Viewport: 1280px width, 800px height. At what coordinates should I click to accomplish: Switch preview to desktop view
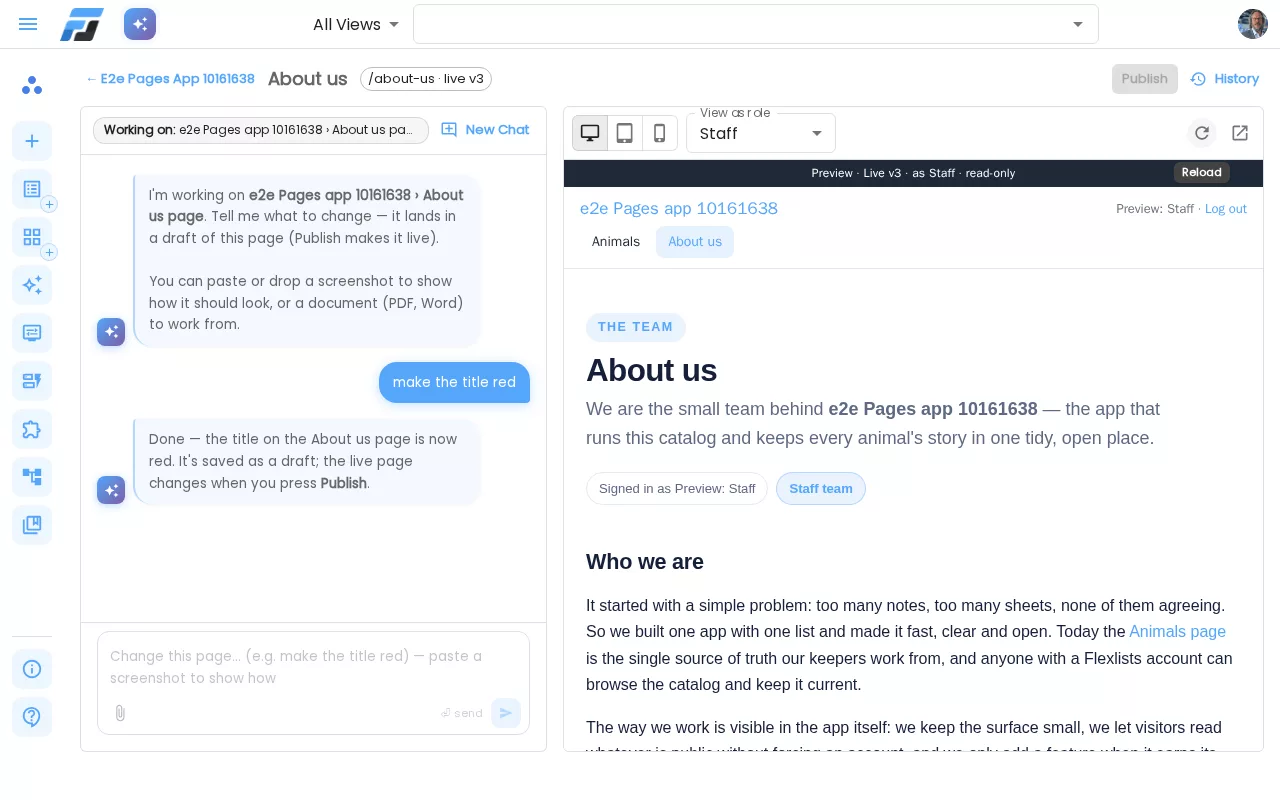tap(590, 133)
